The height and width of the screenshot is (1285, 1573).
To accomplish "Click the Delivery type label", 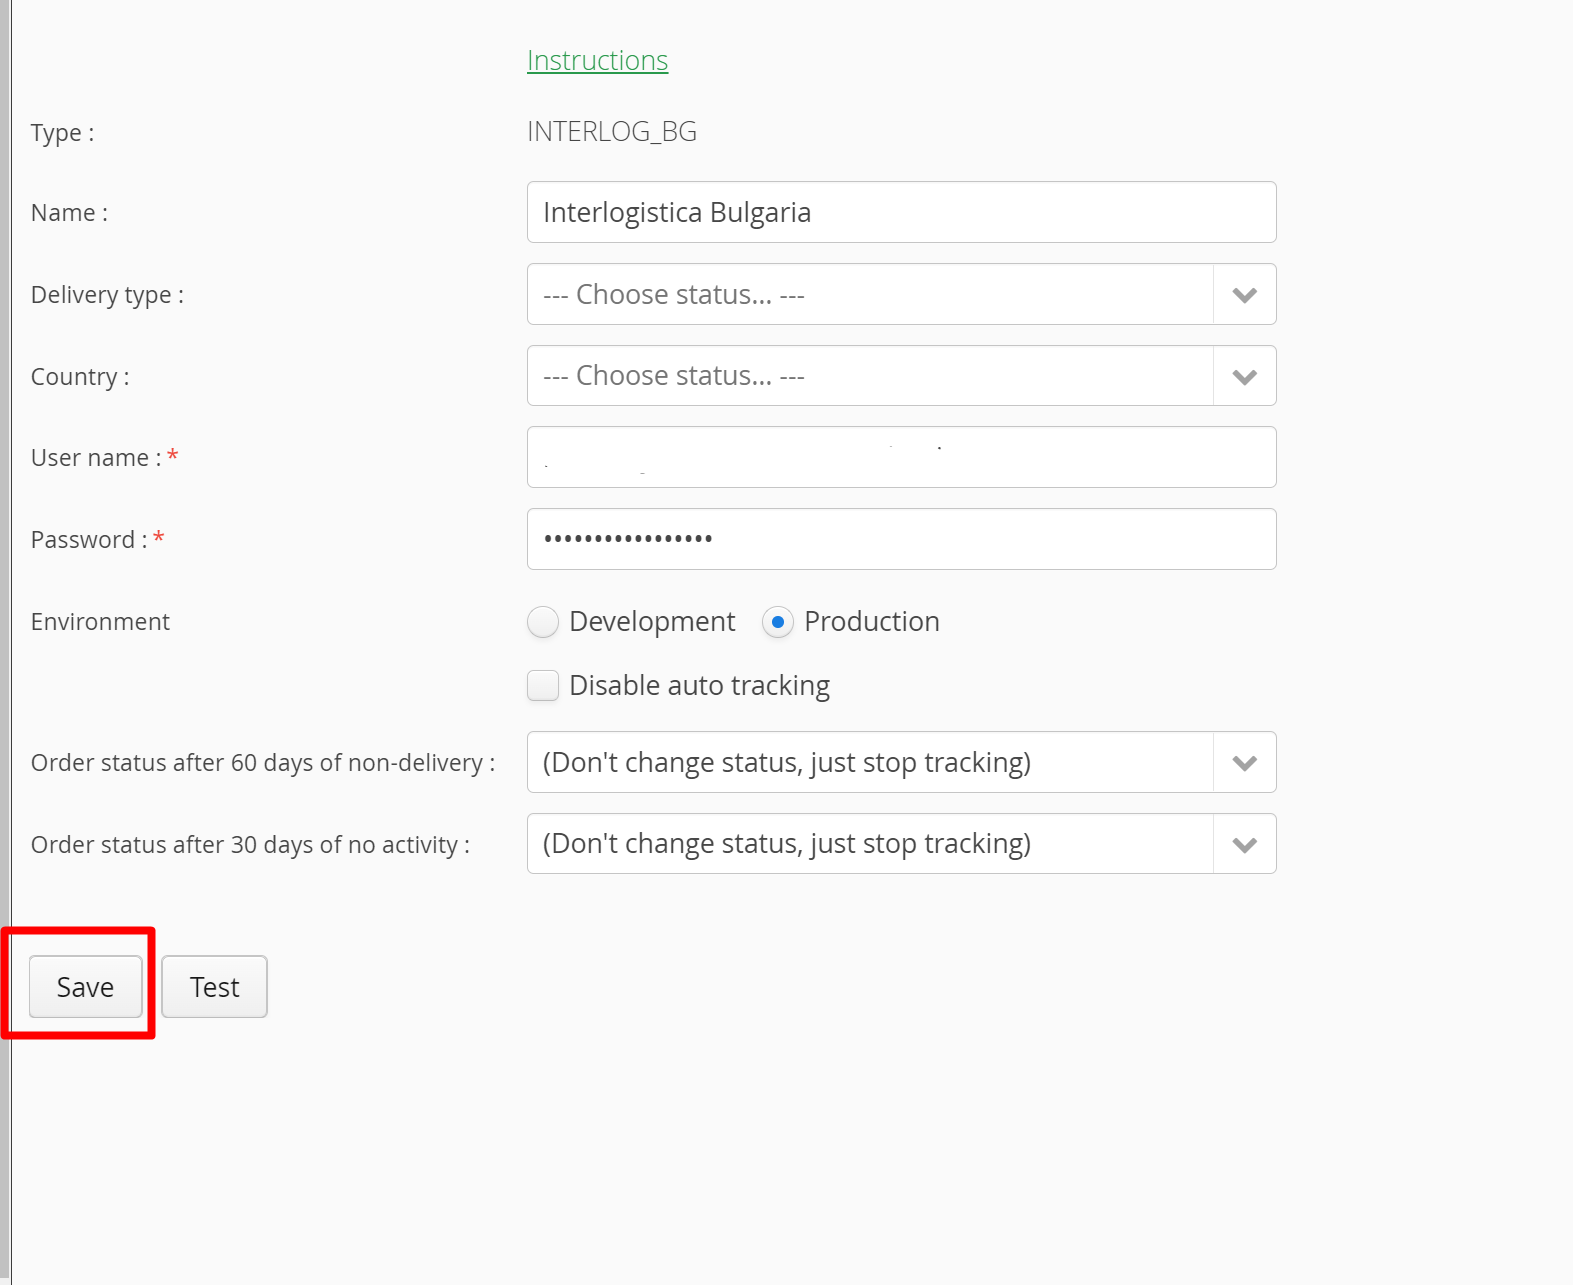I will (x=107, y=295).
